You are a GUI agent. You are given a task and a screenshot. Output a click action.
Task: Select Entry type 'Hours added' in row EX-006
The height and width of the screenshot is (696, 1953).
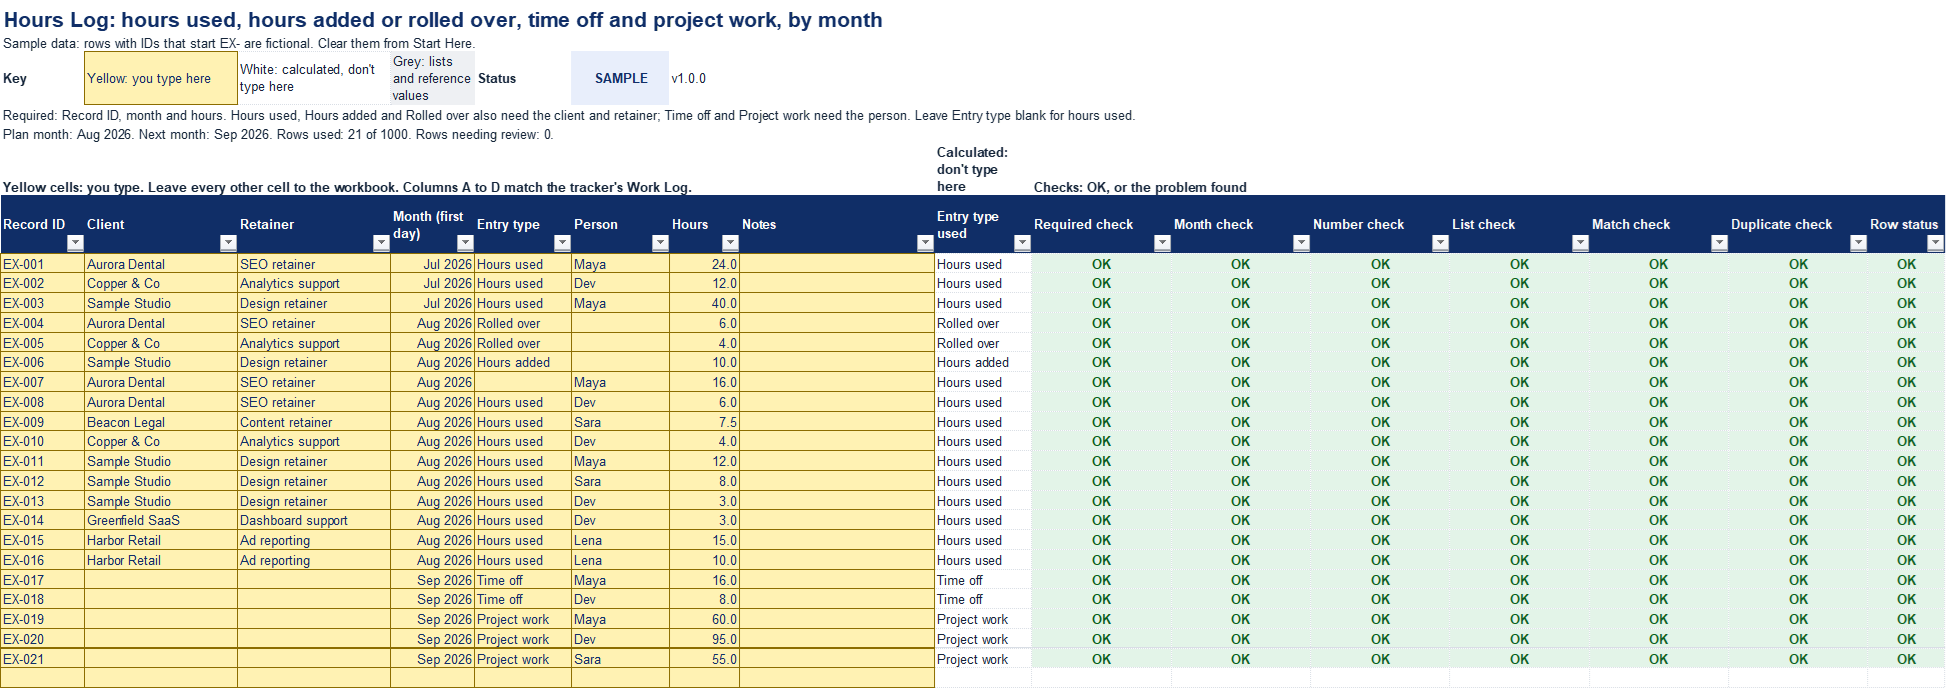pos(523,362)
